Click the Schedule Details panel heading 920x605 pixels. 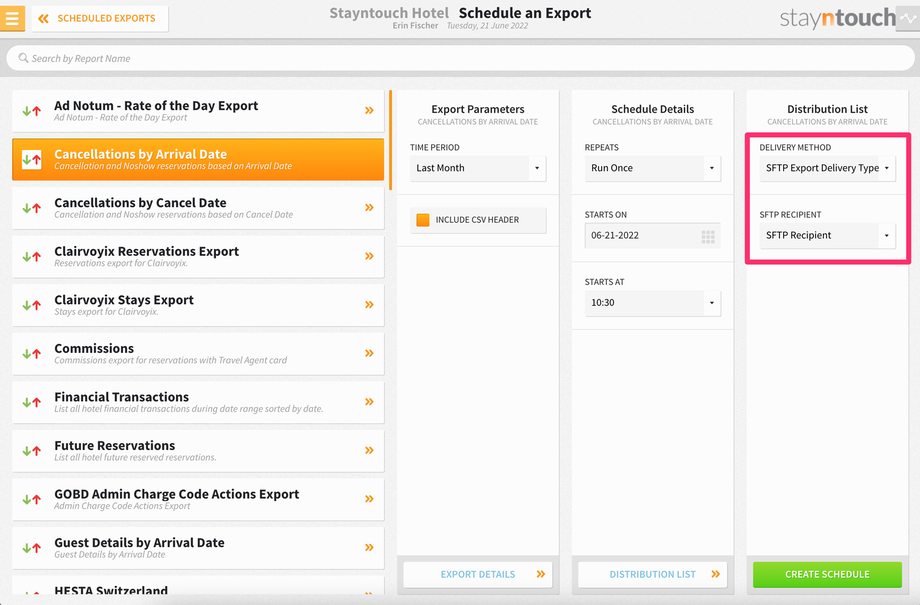pyautogui.click(x=652, y=109)
